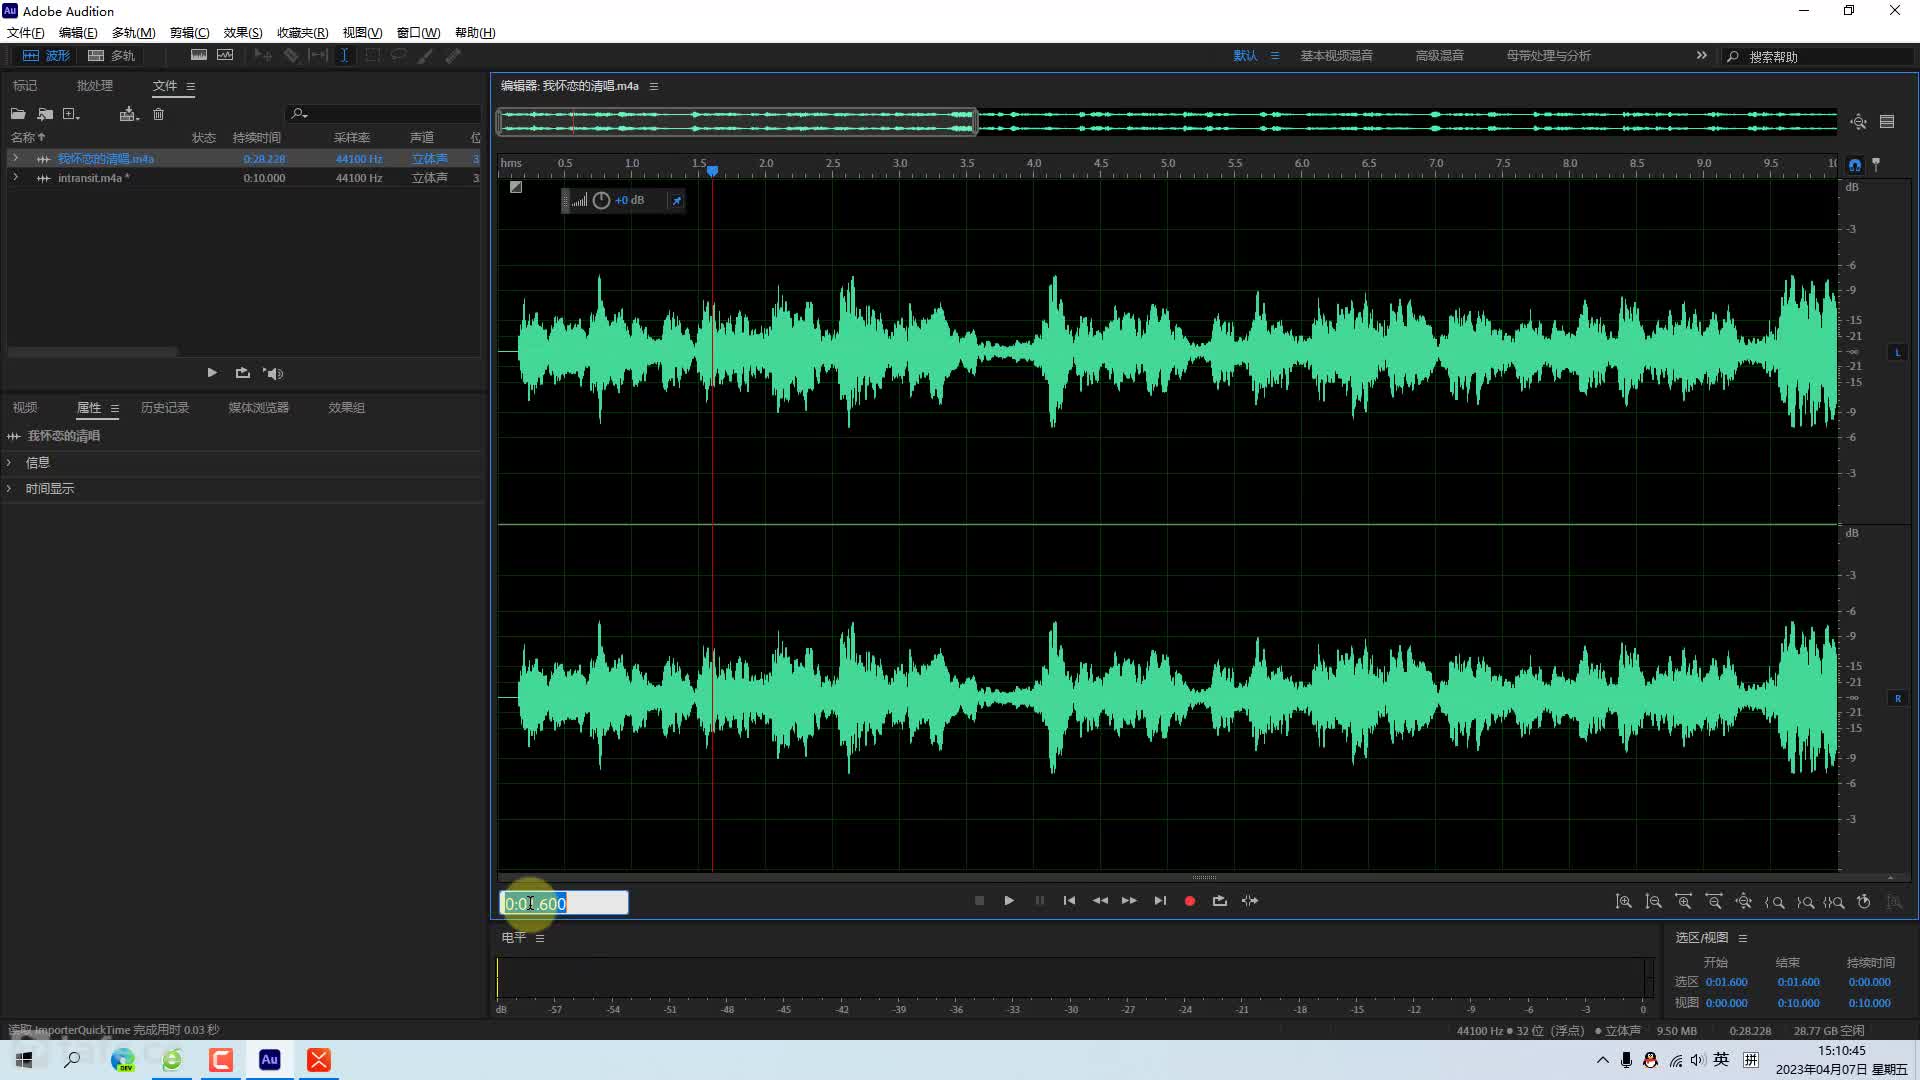Toggle Loop Playback in transport

pyautogui.click(x=1219, y=901)
